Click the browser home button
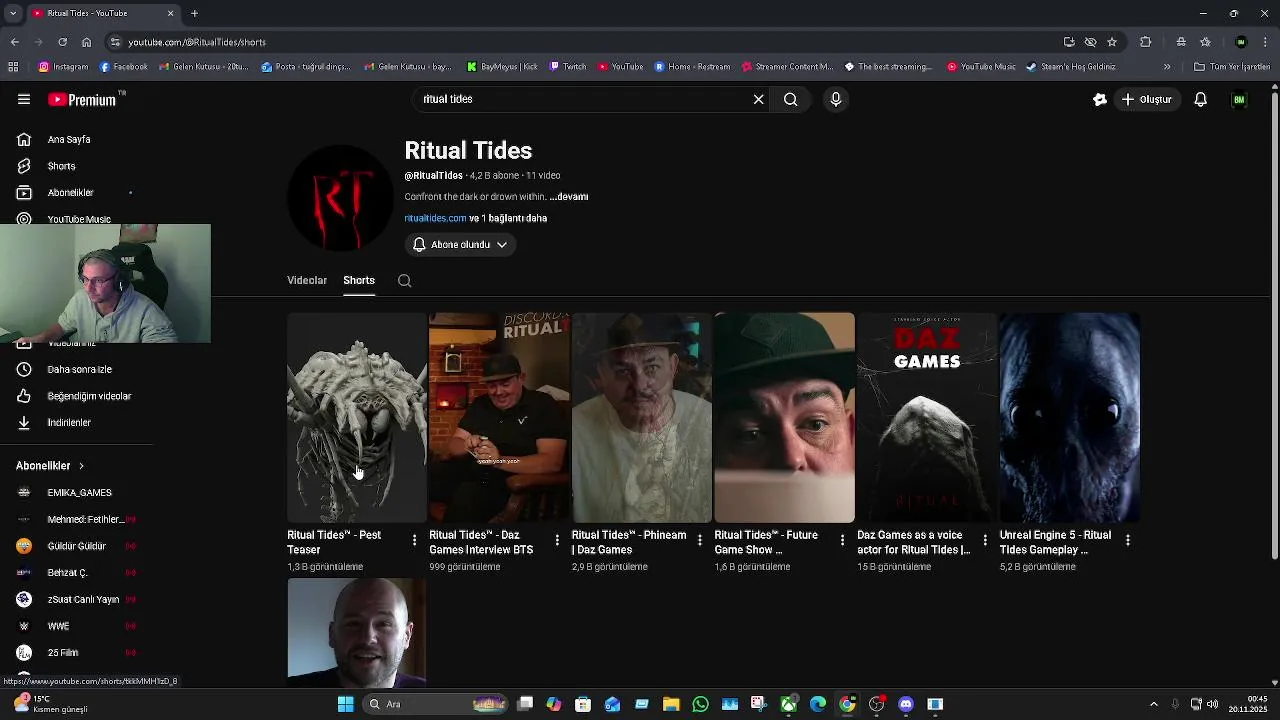Viewport: 1280px width, 720px height. tap(86, 42)
